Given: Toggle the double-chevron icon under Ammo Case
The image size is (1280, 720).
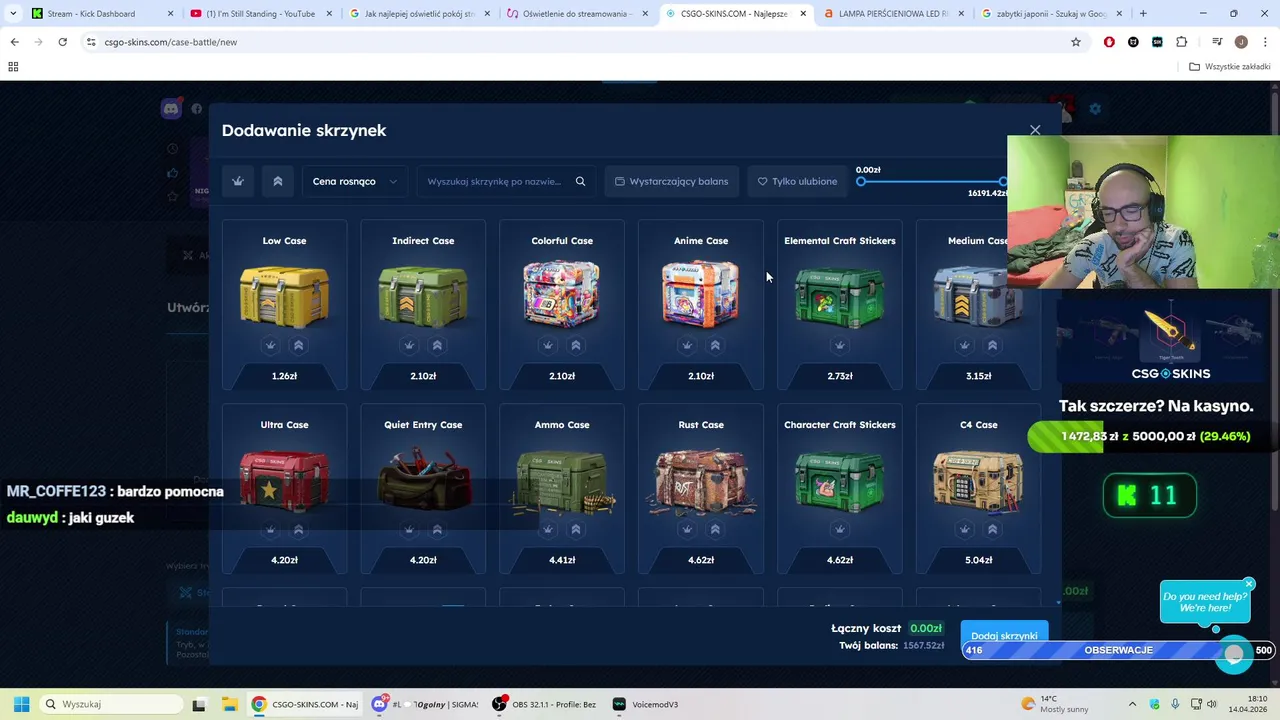Looking at the screenshot, I should point(576,529).
